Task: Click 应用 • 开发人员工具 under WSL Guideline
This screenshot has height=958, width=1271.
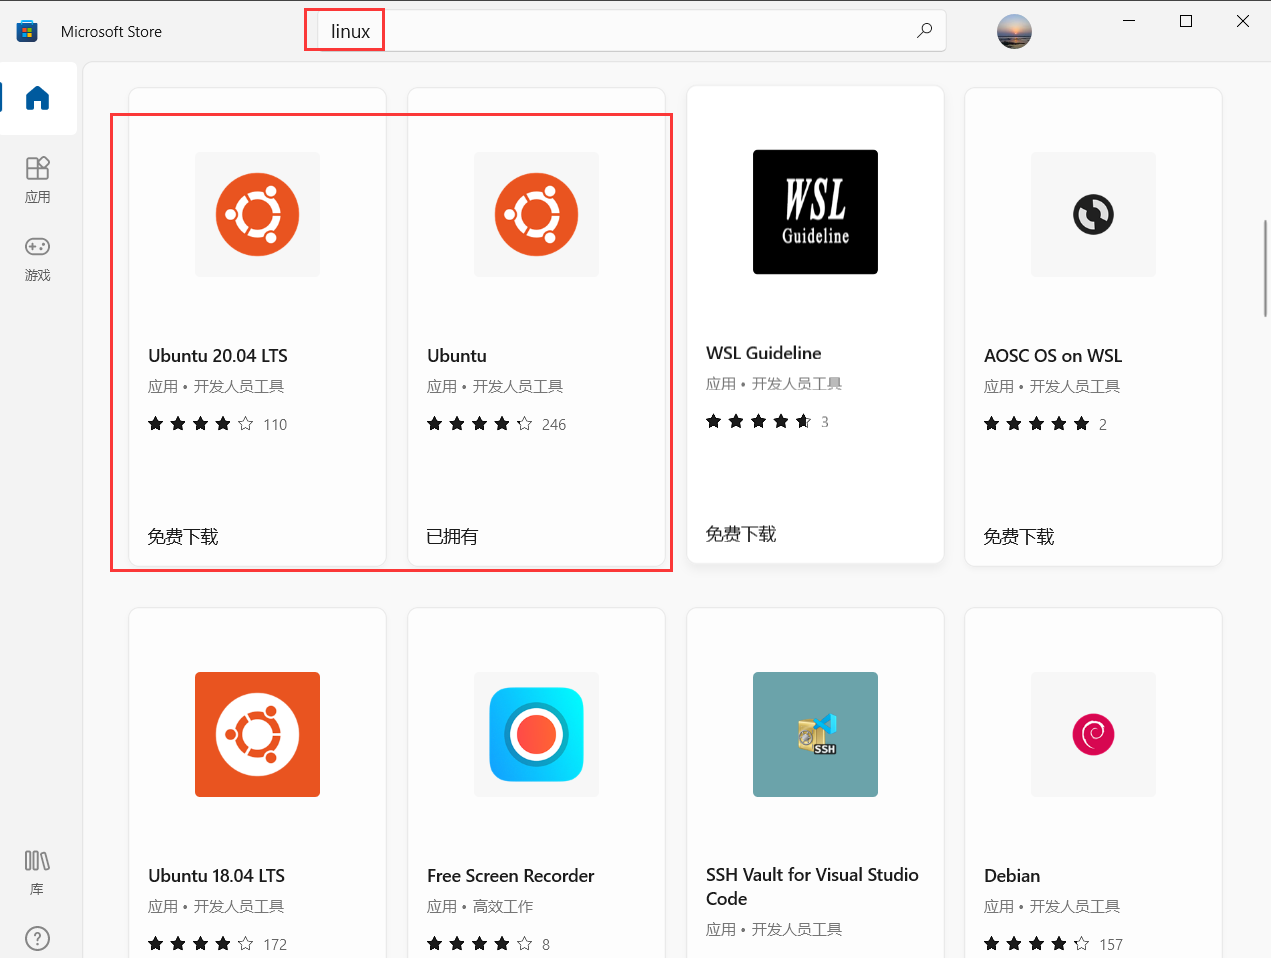Action: 774,384
